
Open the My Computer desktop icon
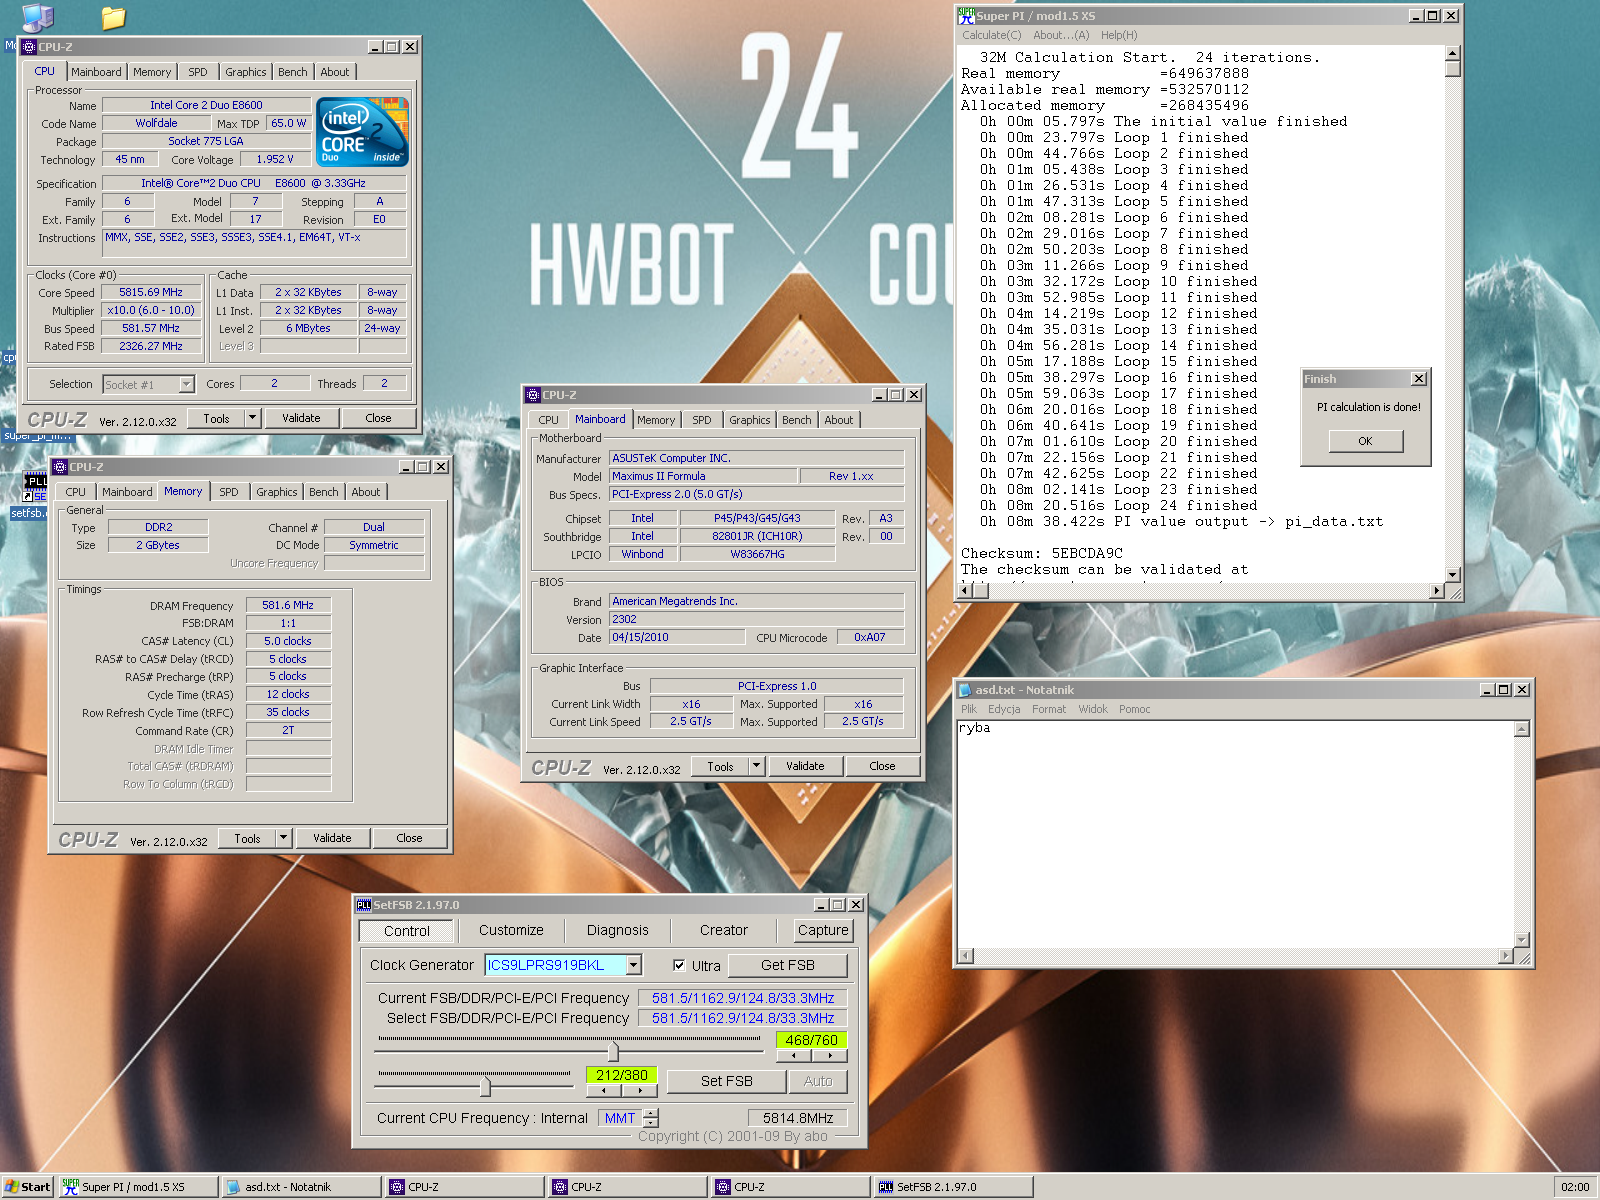click(x=37, y=16)
